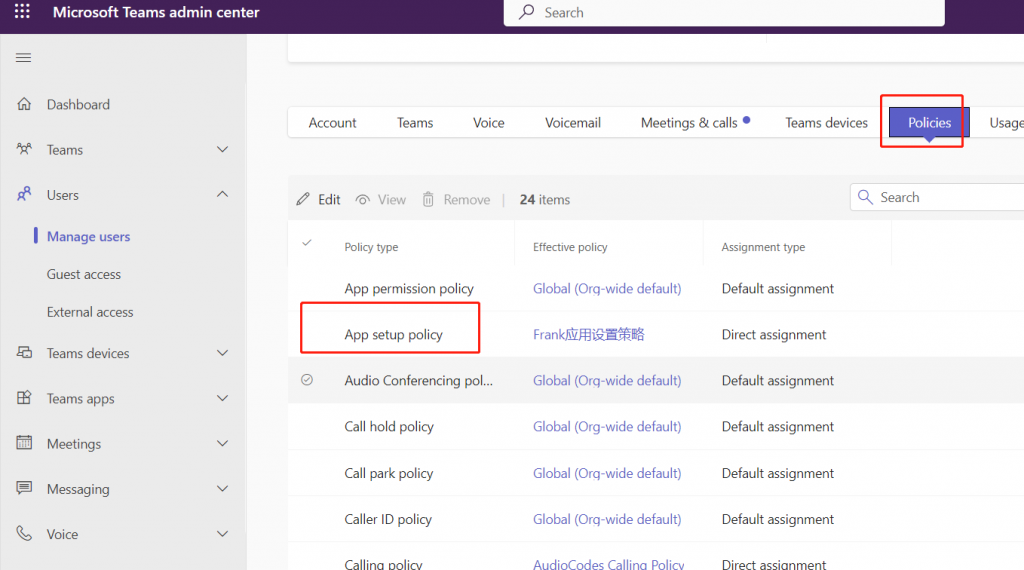Open Global policy link for Caller ID policy
The height and width of the screenshot is (570, 1024).
pyautogui.click(x=607, y=519)
